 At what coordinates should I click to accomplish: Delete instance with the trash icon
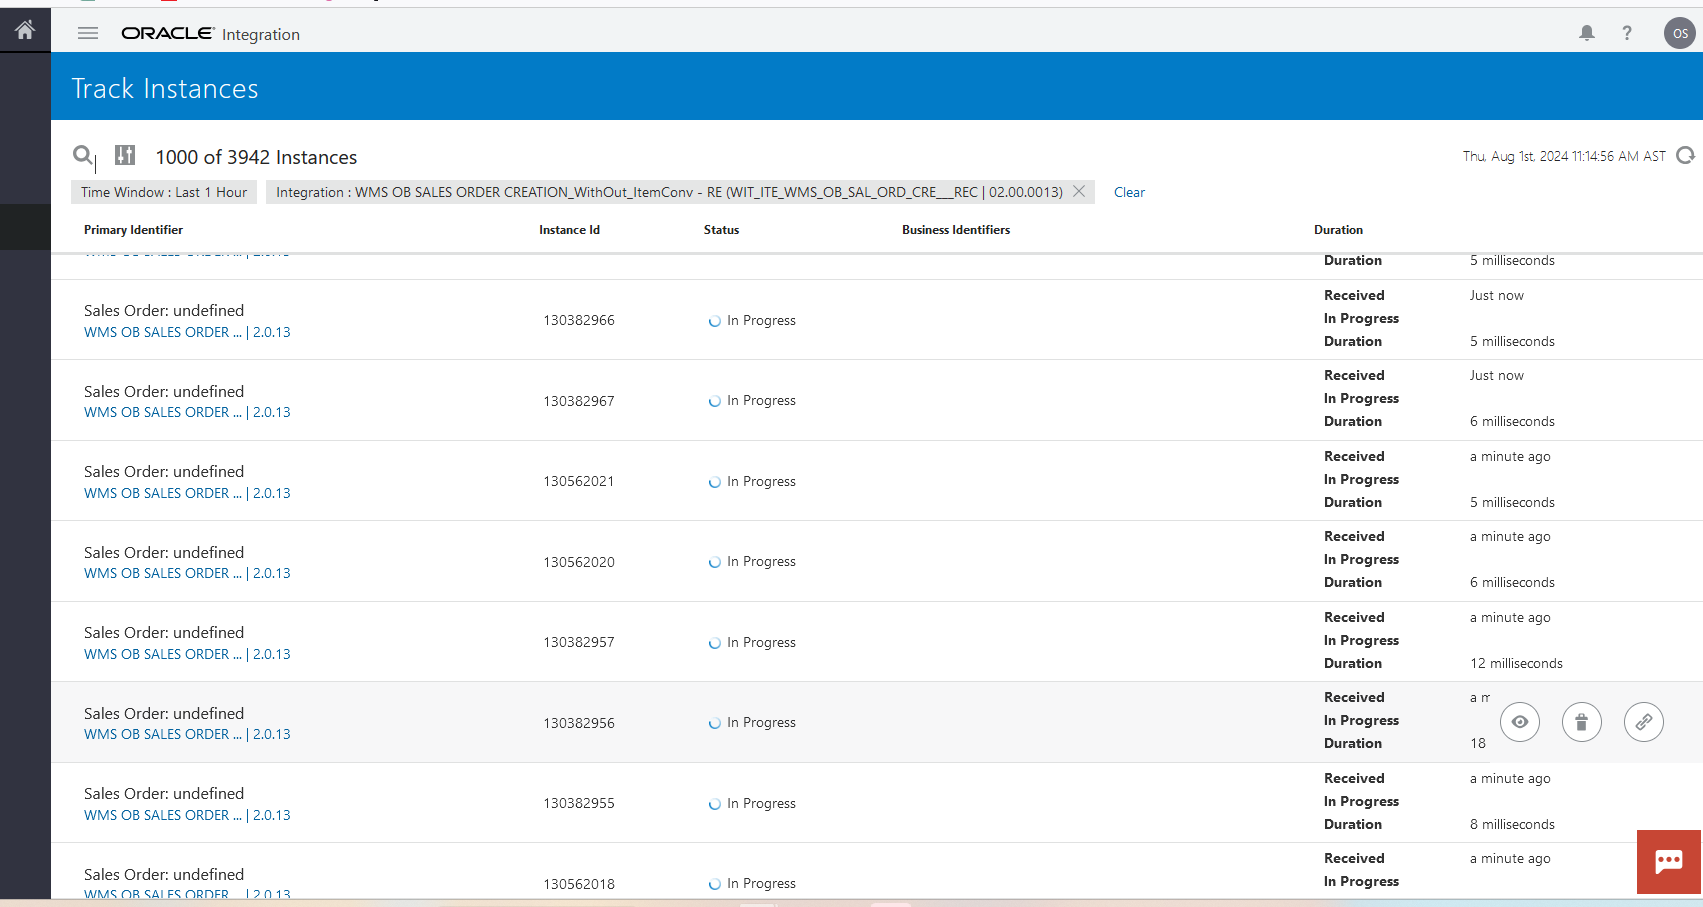(1581, 722)
